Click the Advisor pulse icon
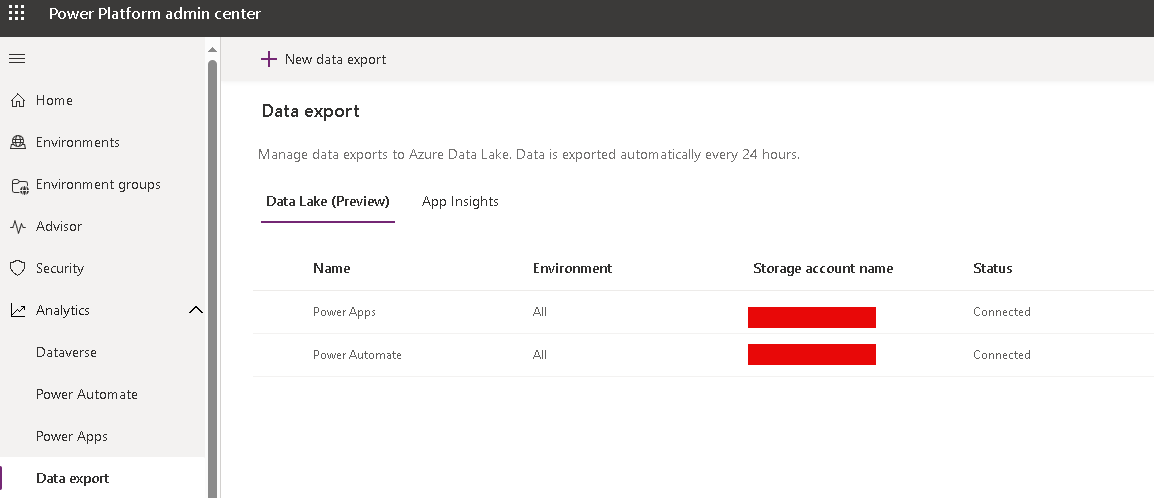1154x498 pixels. click(18, 227)
